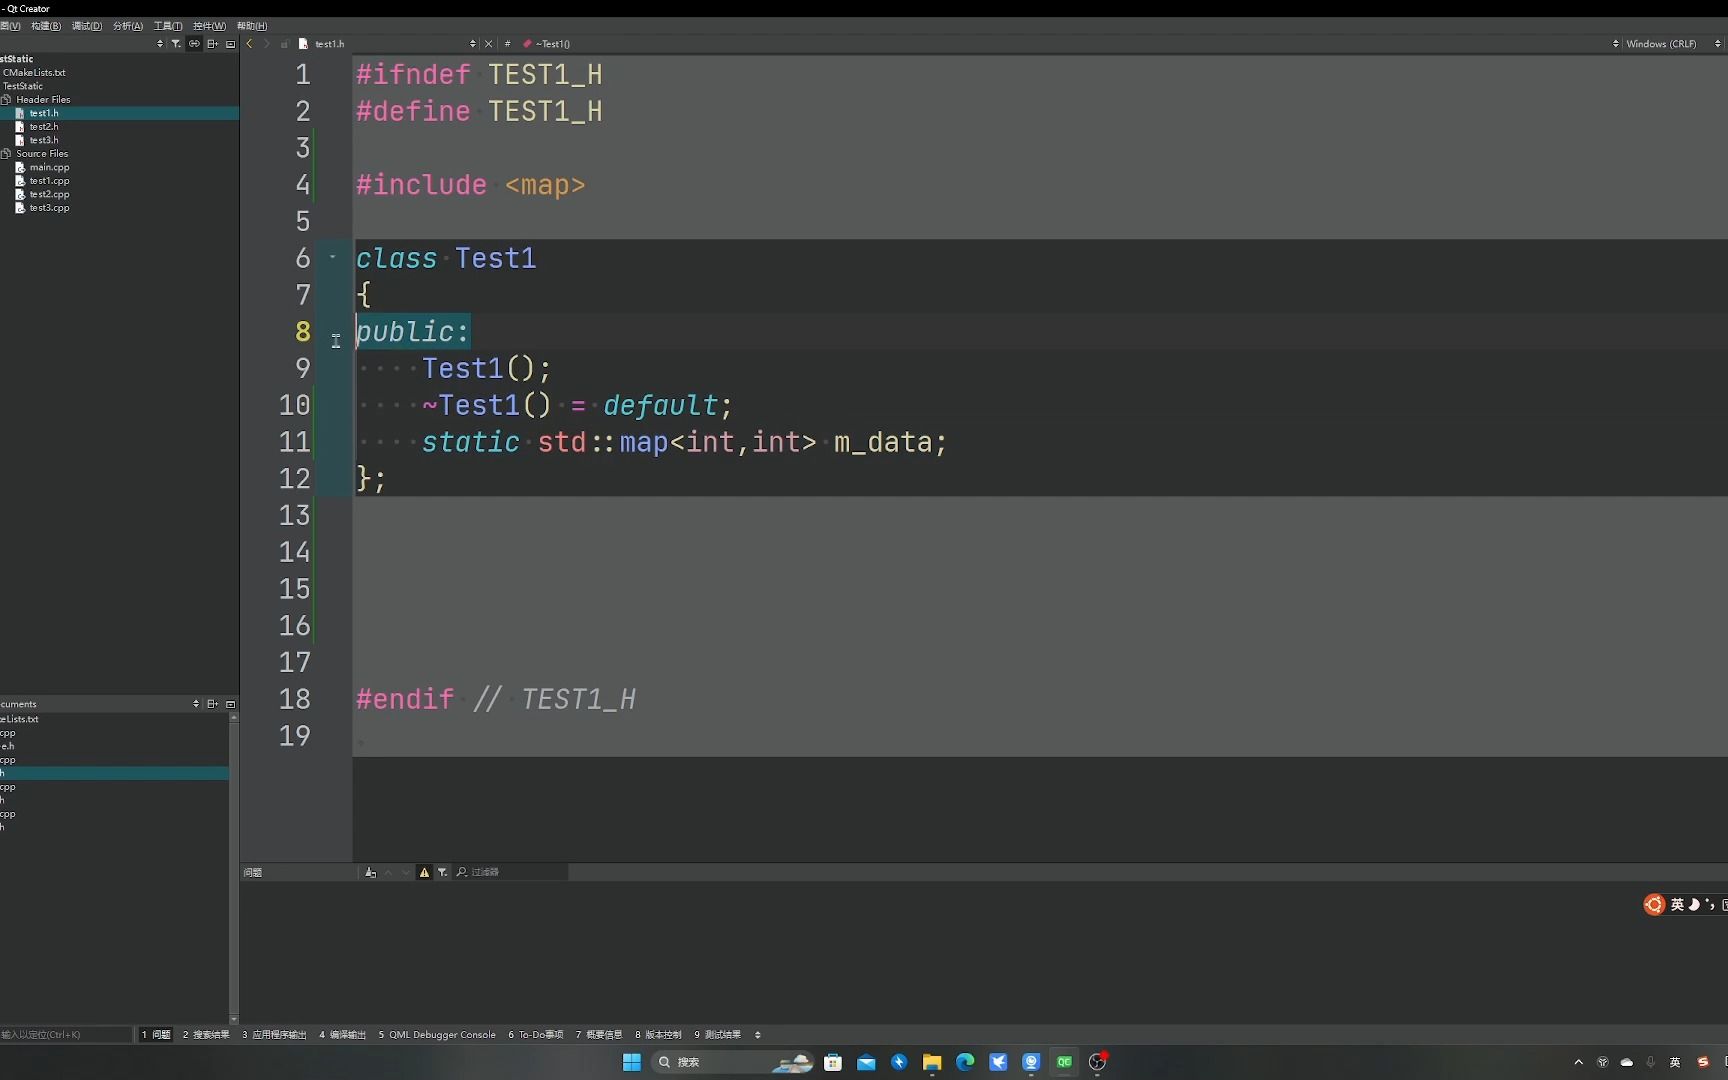Switch to the 7 概要信息 pane
This screenshot has height=1080, width=1728.
pos(599,1034)
